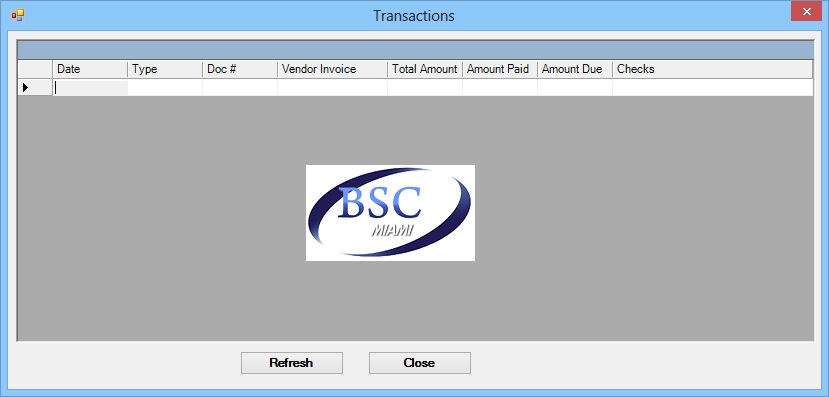
Task: Click the Amount Paid column header
Action: 500,69
